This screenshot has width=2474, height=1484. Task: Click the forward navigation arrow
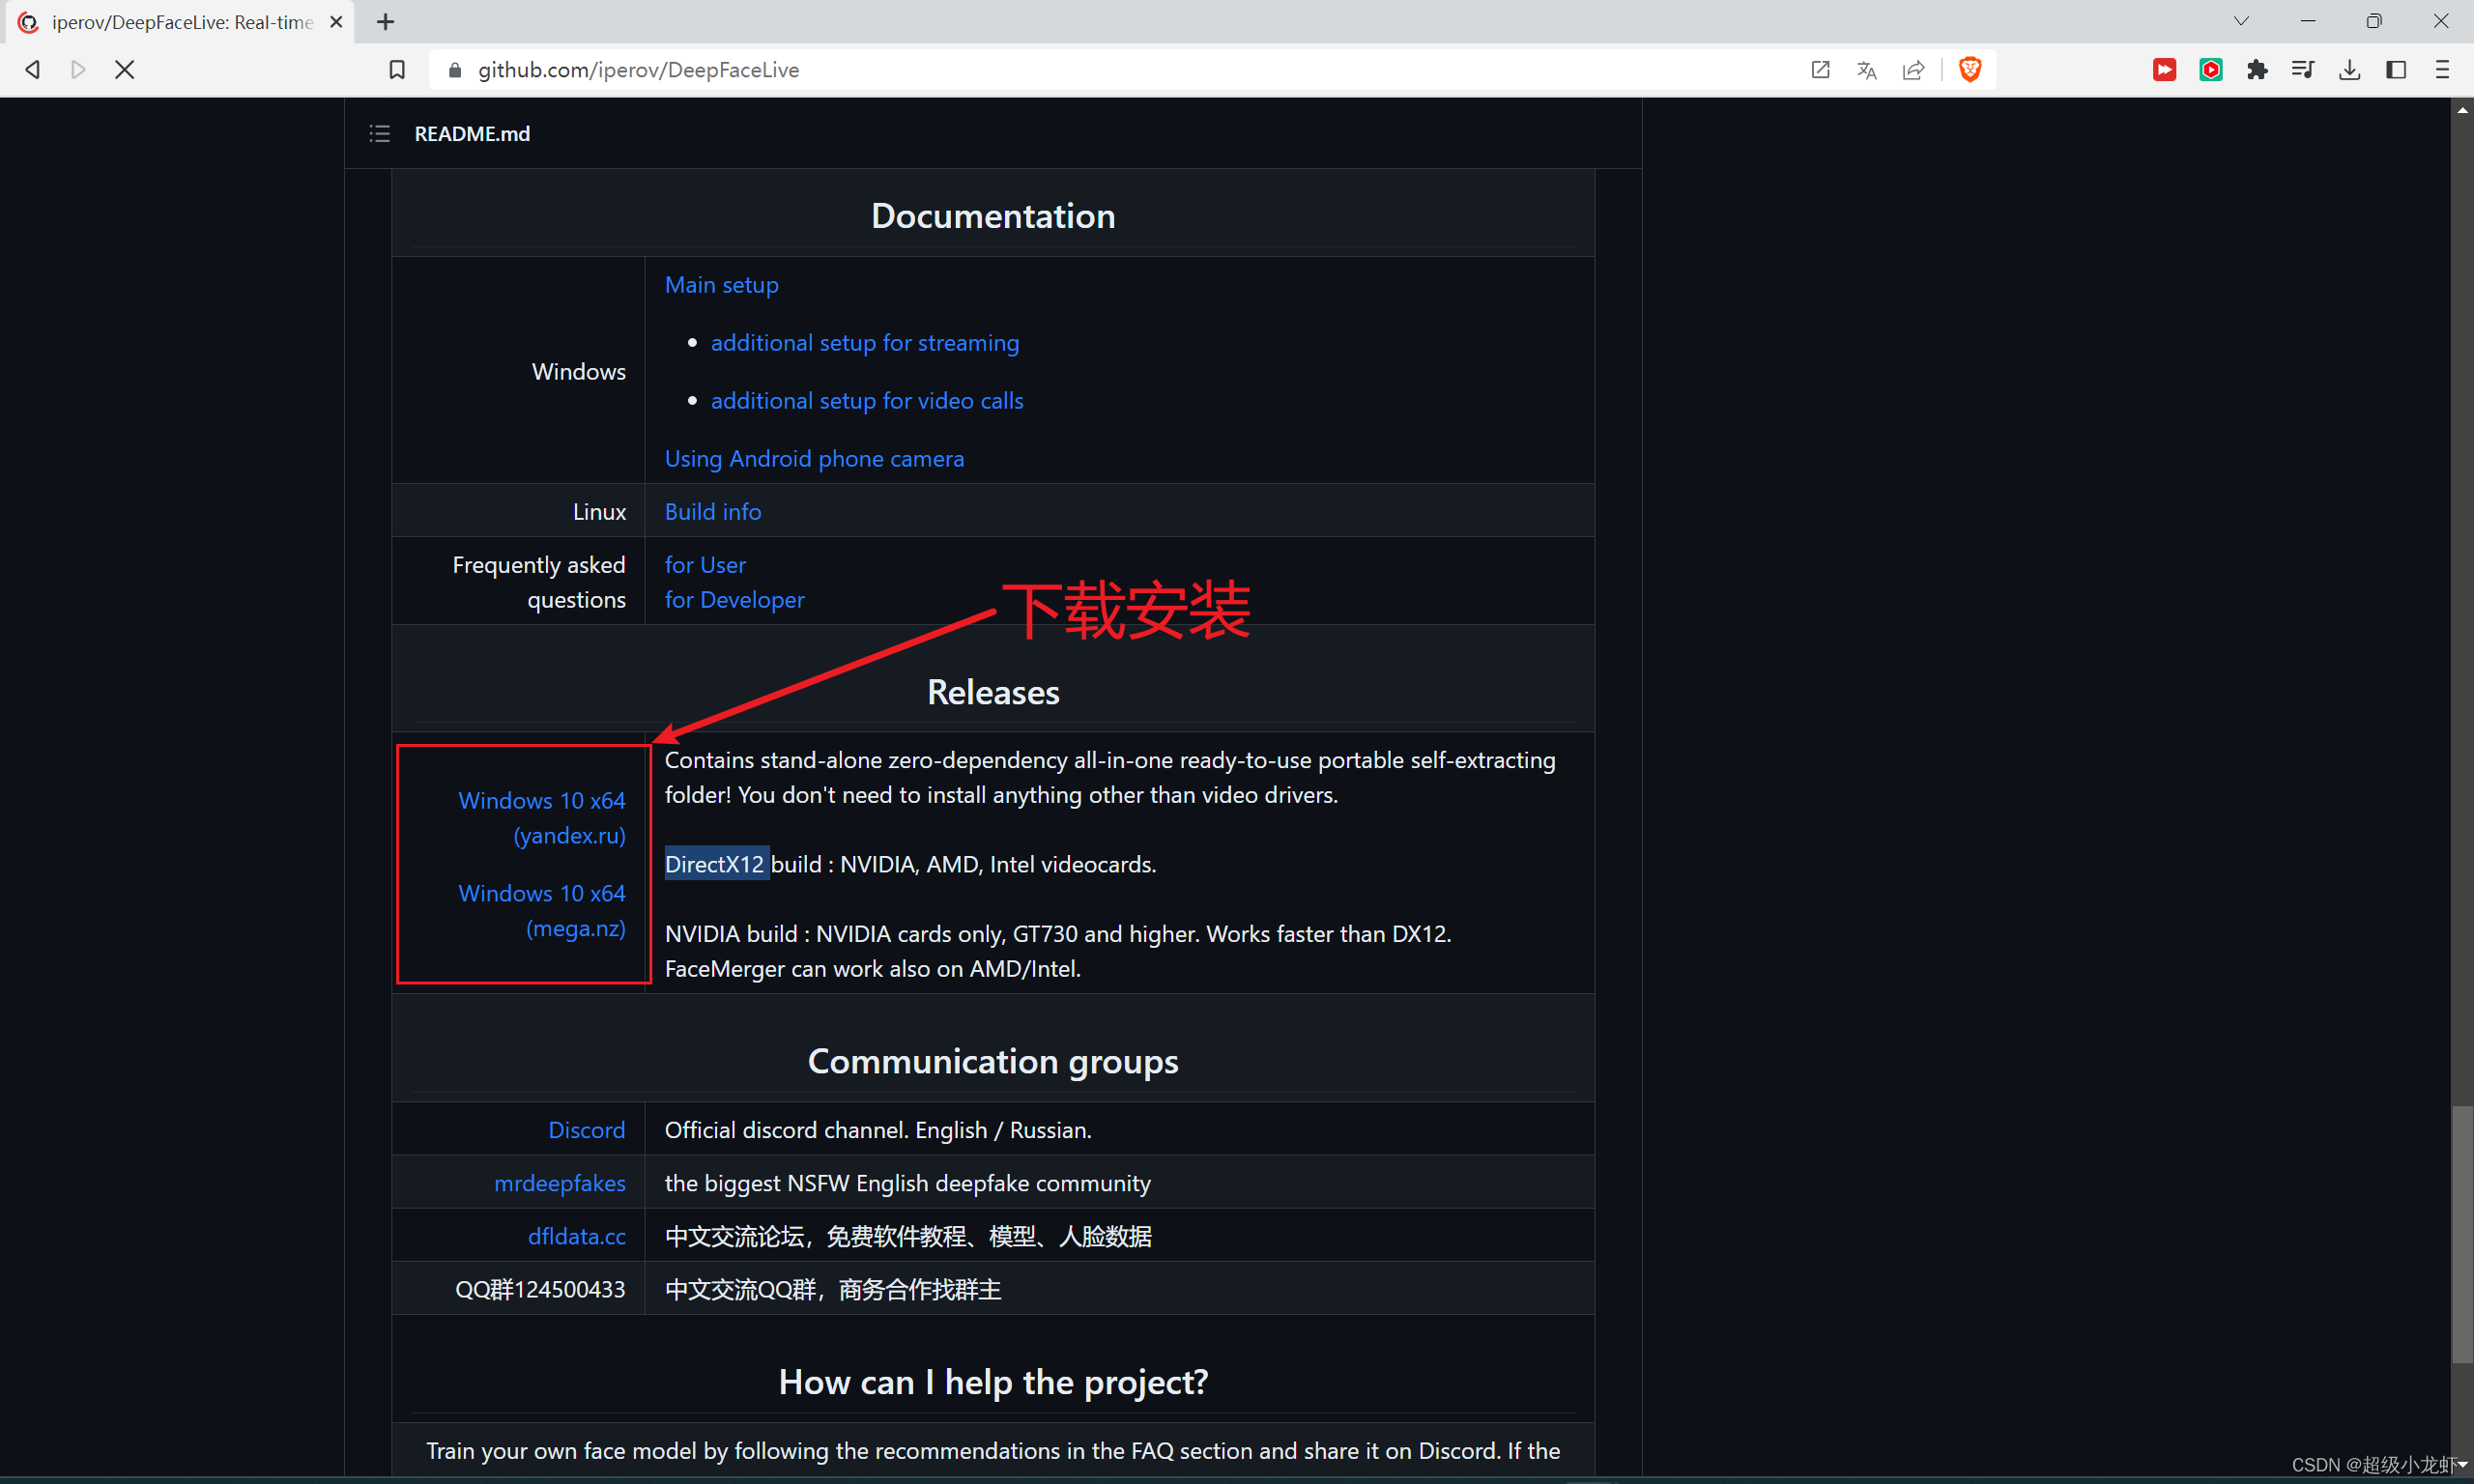coord(78,70)
